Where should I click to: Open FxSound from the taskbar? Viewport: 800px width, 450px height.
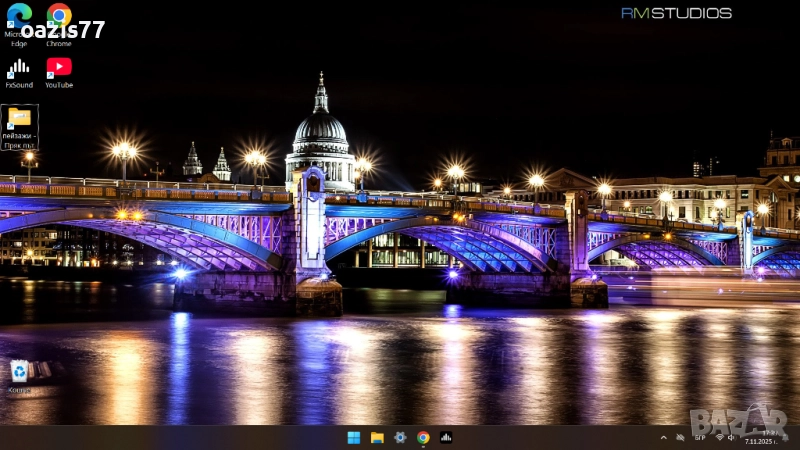tap(446, 437)
